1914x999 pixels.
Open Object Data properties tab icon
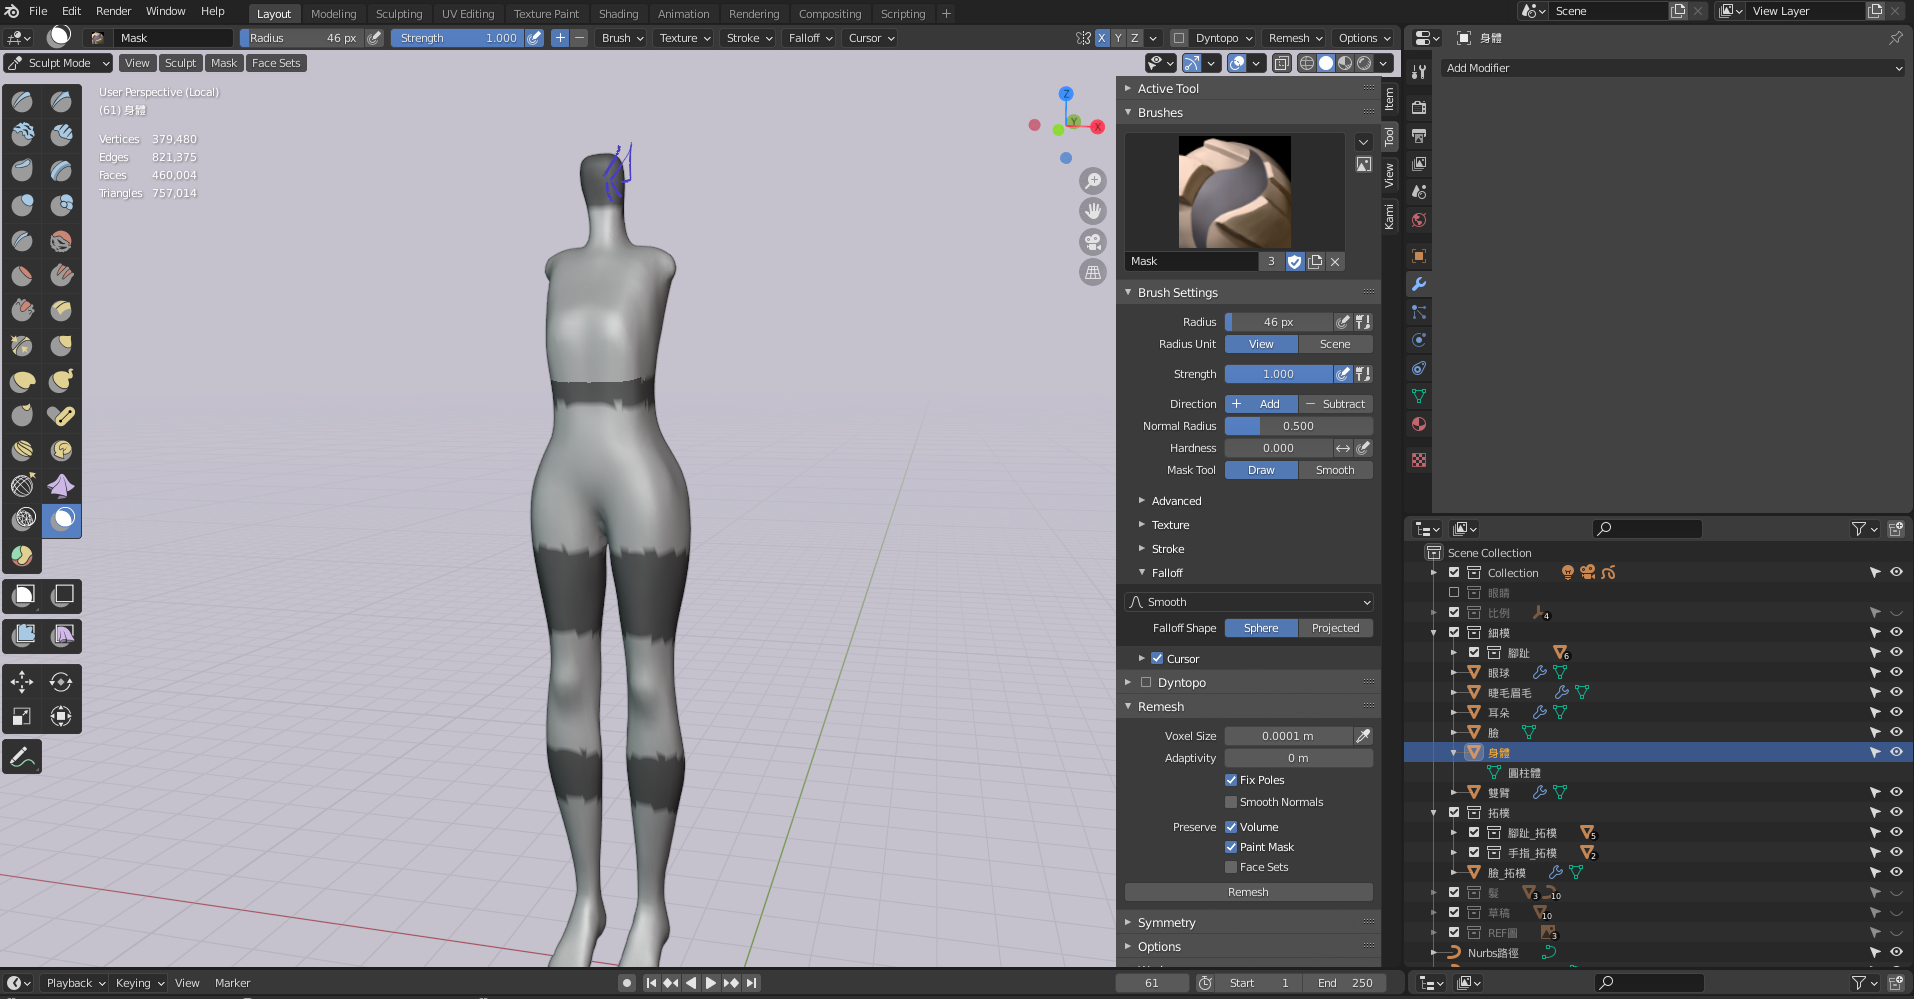1418,396
